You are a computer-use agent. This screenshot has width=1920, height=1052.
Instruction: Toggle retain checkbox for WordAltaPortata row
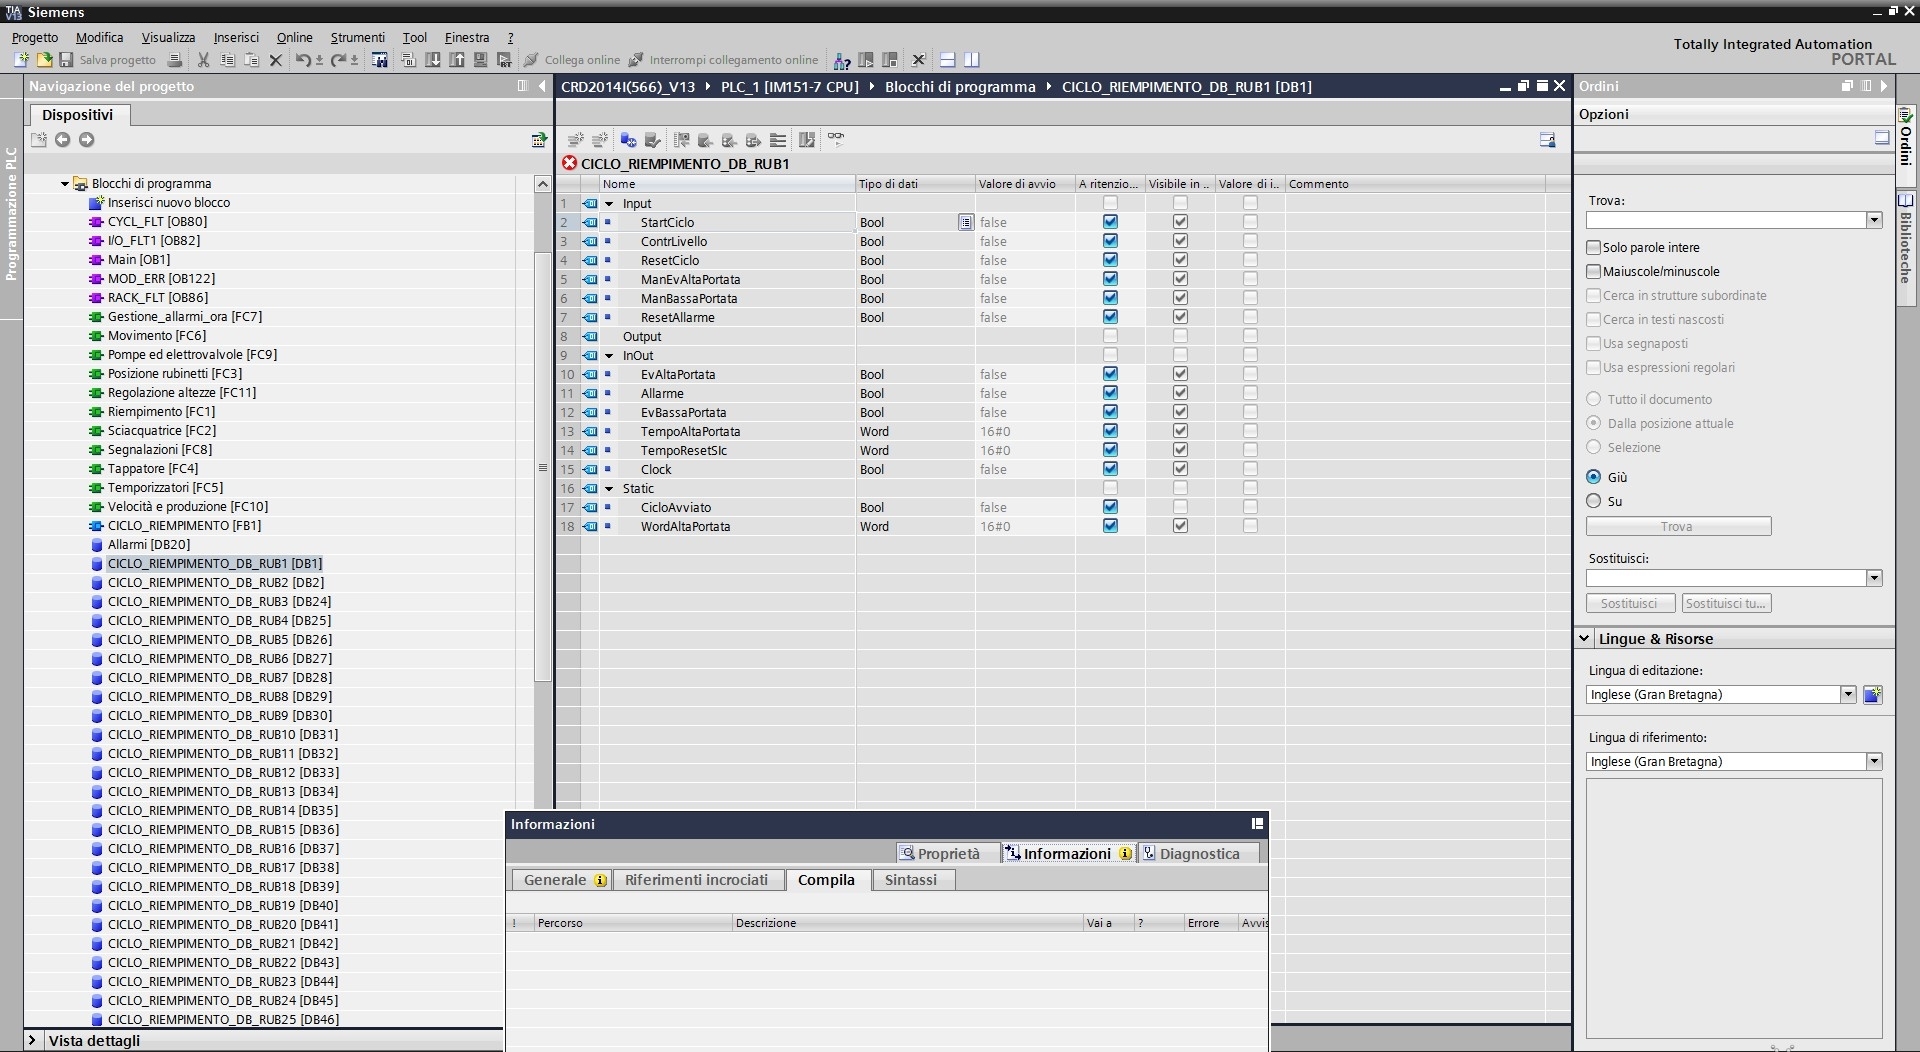(1110, 526)
